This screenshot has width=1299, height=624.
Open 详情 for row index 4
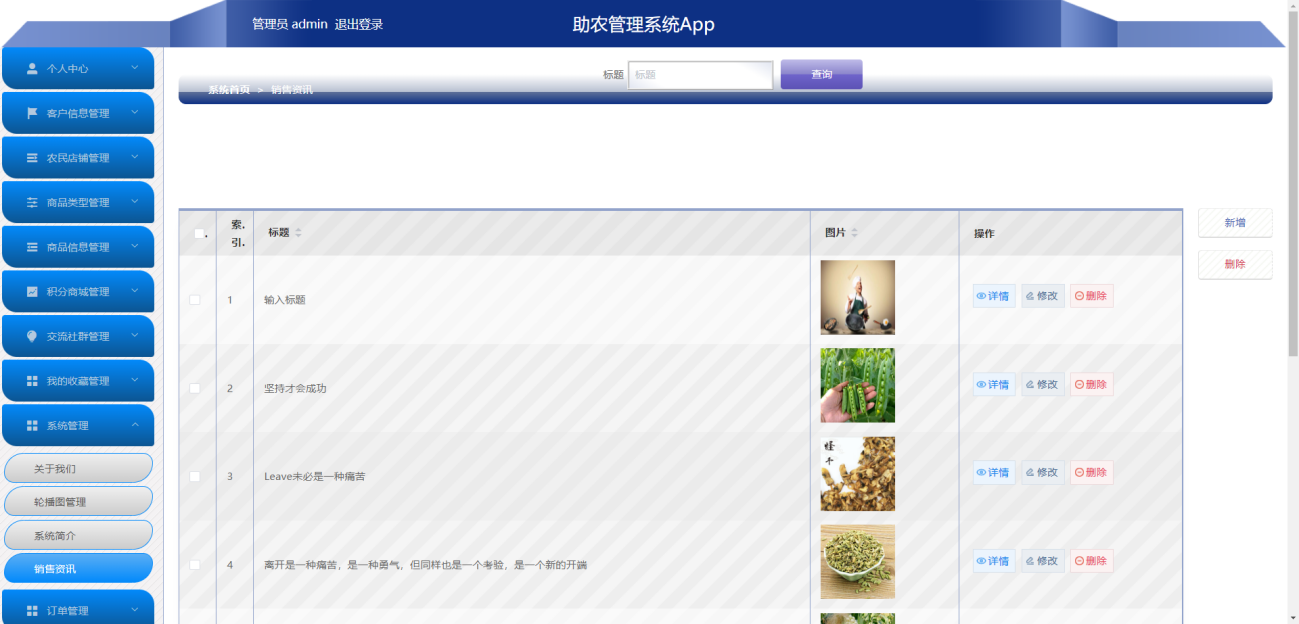(994, 561)
